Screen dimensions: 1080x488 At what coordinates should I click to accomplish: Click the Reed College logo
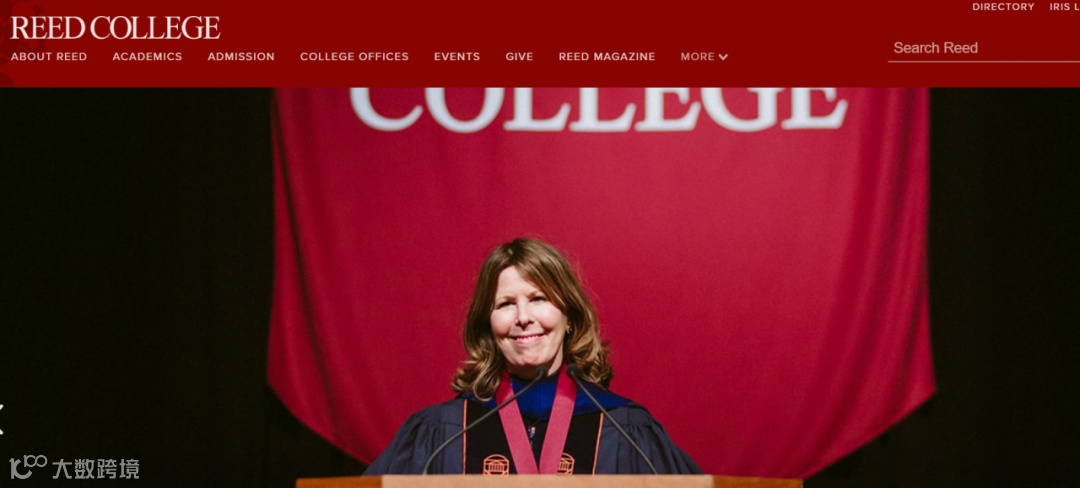coord(116,28)
